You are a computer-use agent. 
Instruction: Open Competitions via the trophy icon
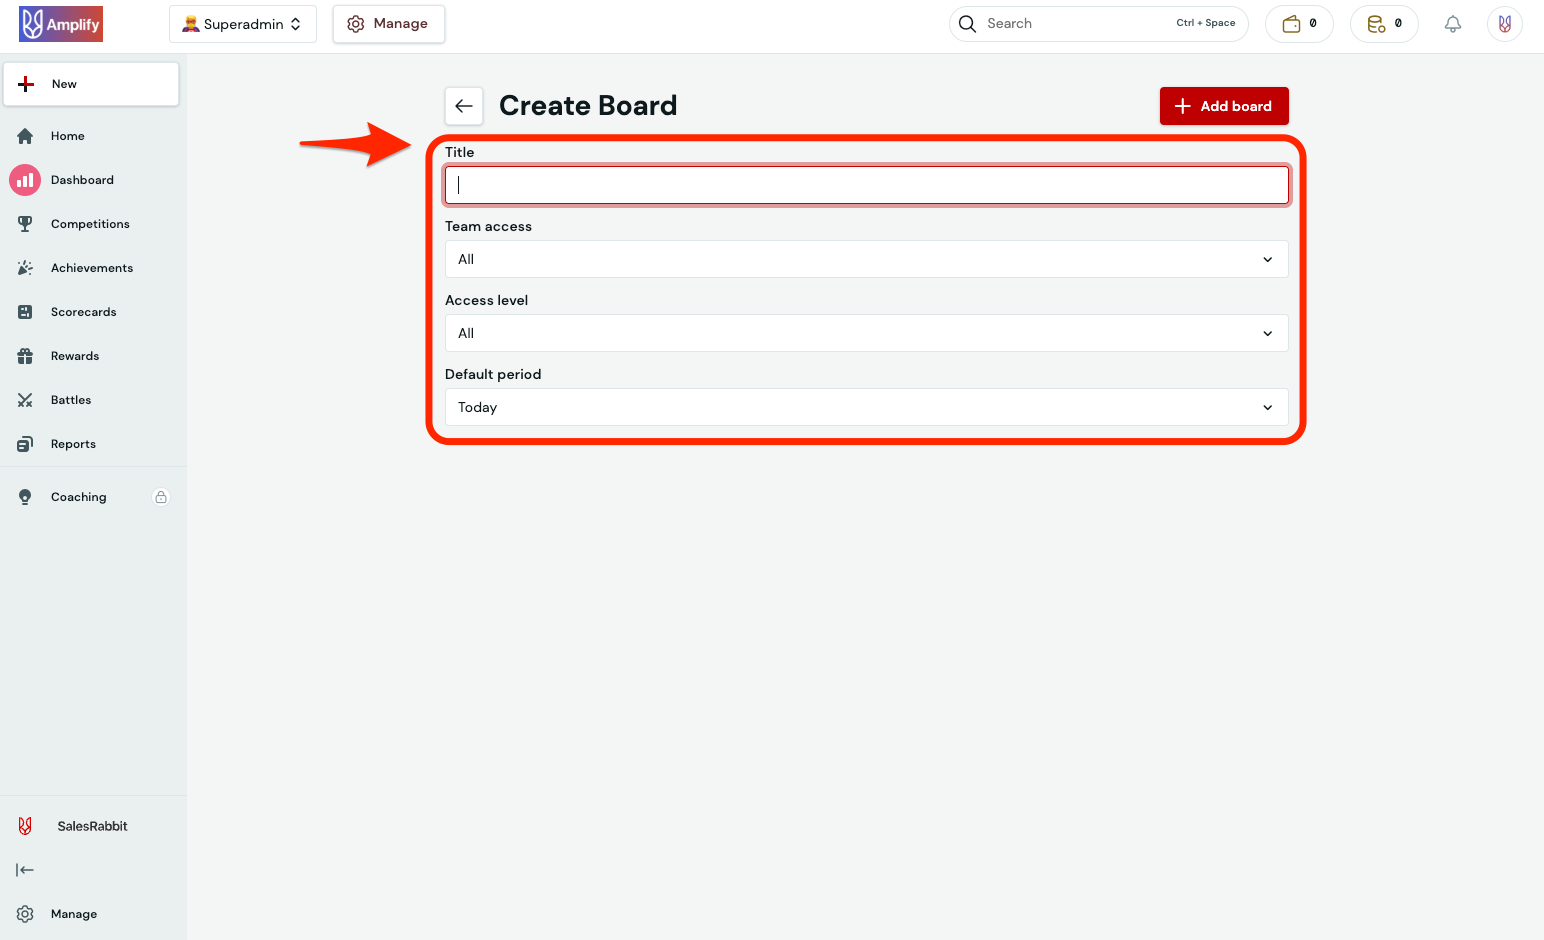coord(25,223)
